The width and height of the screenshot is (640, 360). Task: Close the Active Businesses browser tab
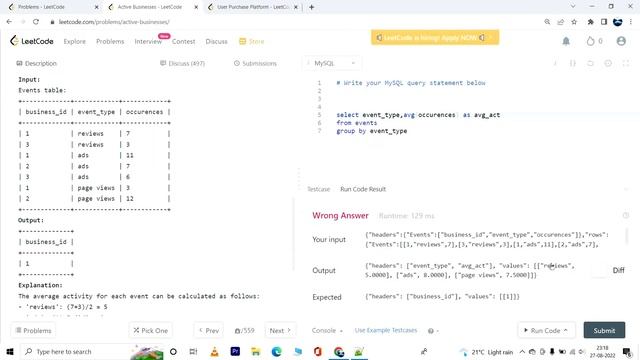click(196, 7)
